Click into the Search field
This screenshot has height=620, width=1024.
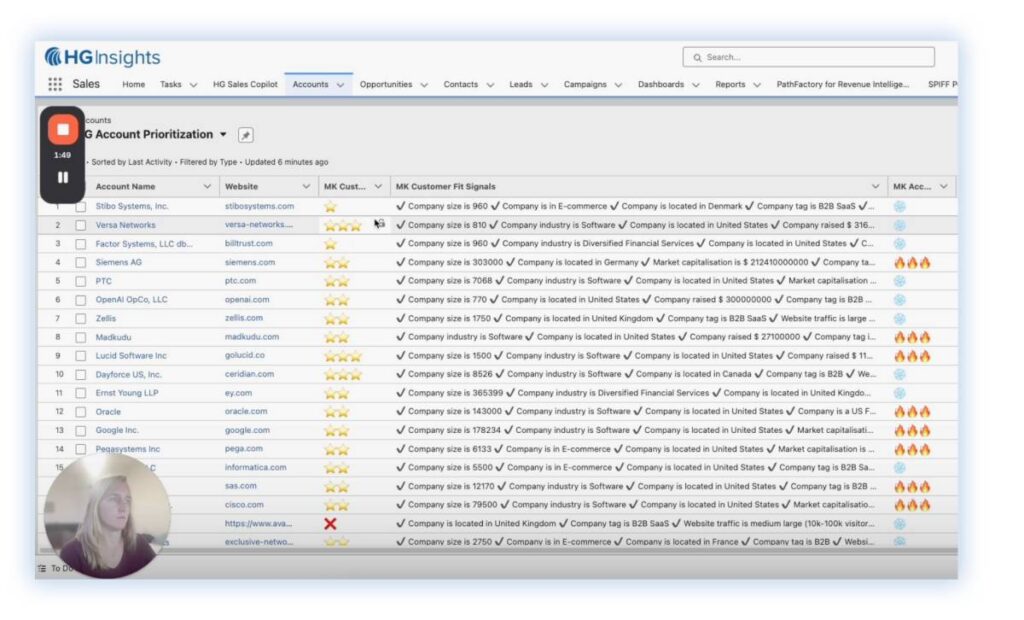pyautogui.click(x=808, y=57)
